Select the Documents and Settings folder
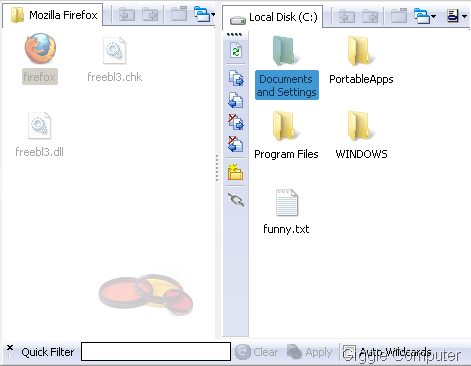Screen dimensions: 471x366 click(287, 68)
